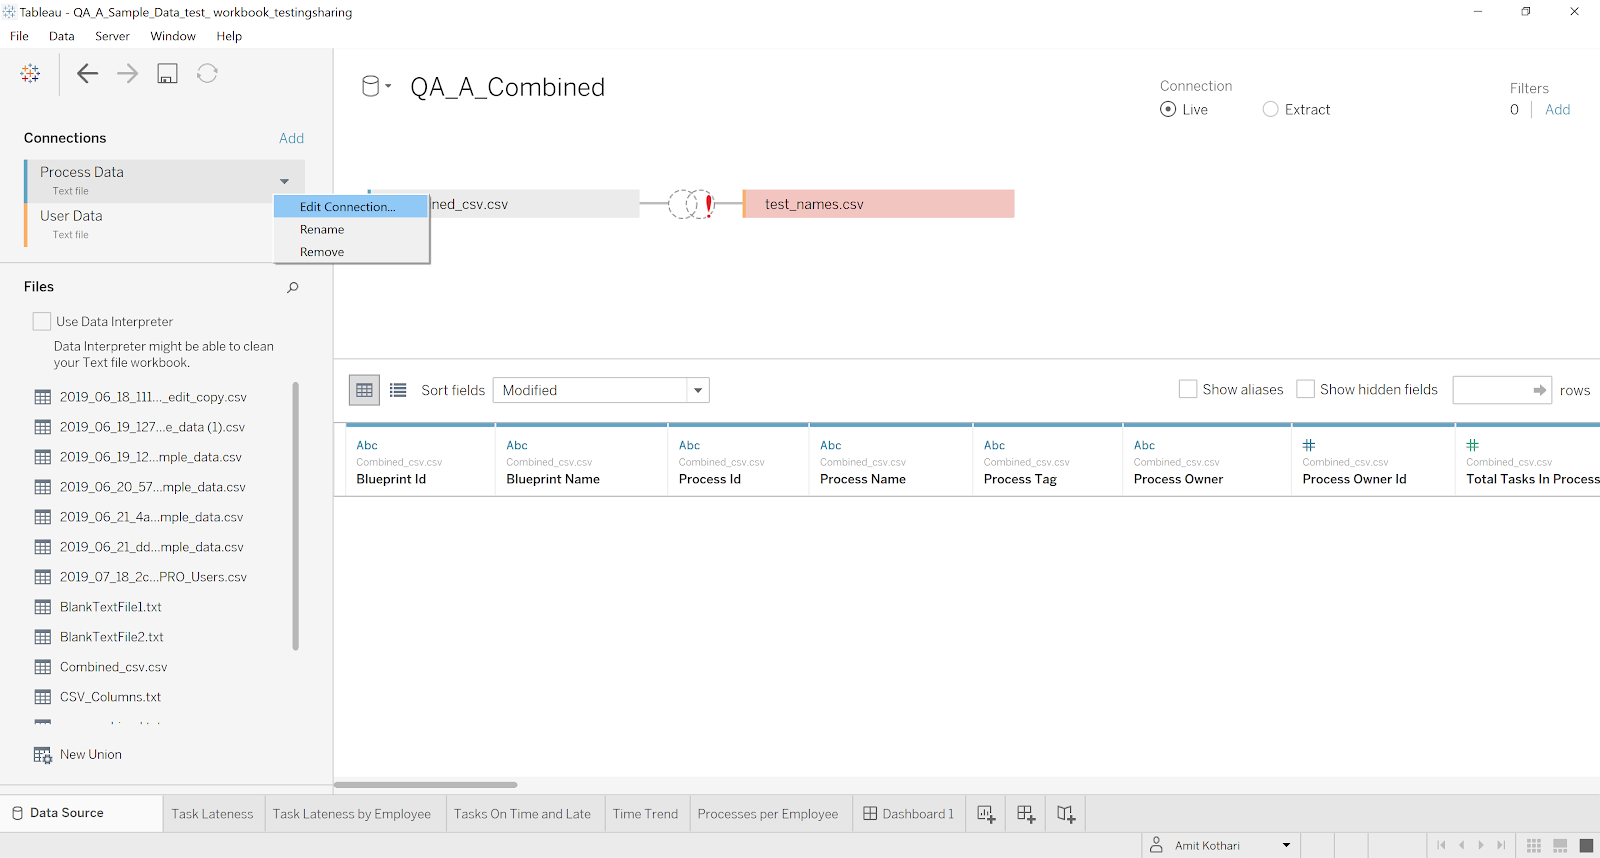Select the Live connection radio button

(1168, 109)
